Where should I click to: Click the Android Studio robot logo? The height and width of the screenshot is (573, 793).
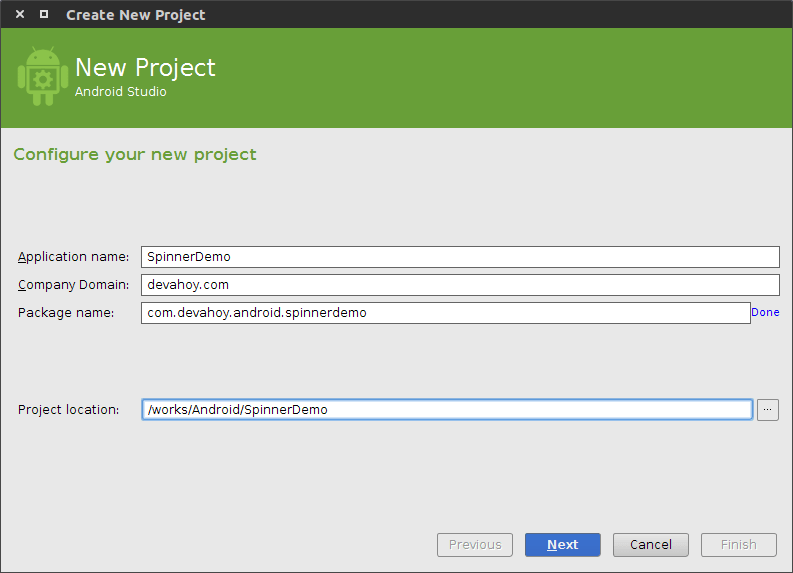[x=43, y=76]
